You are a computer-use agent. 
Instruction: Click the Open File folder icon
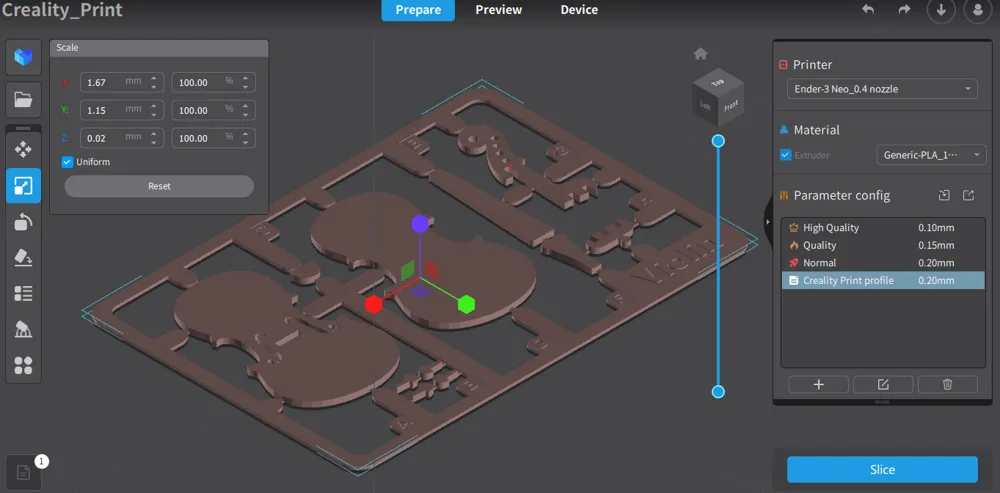click(23, 99)
